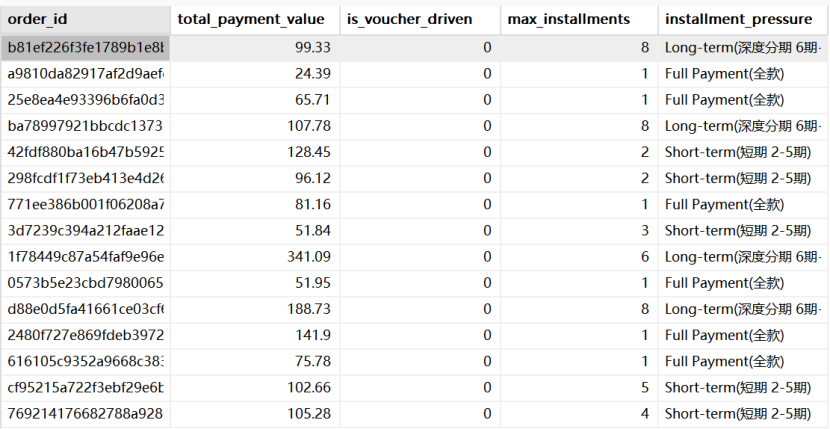The width and height of the screenshot is (830, 429).
Task: Select Short-term cell in 105.28 row
Action: click(x=744, y=414)
